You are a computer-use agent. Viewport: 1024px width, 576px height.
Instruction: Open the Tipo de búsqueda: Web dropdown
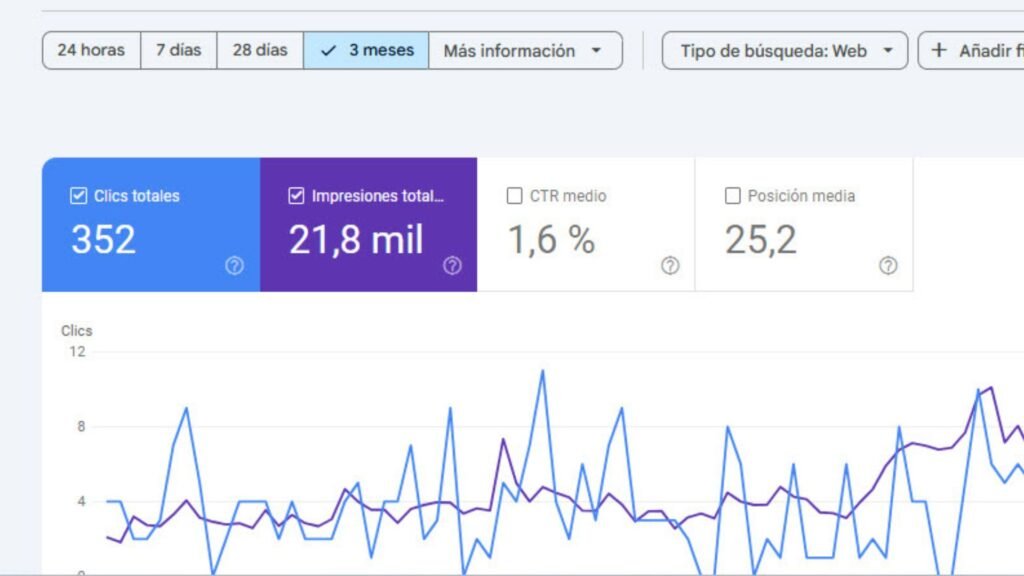tap(784, 50)
